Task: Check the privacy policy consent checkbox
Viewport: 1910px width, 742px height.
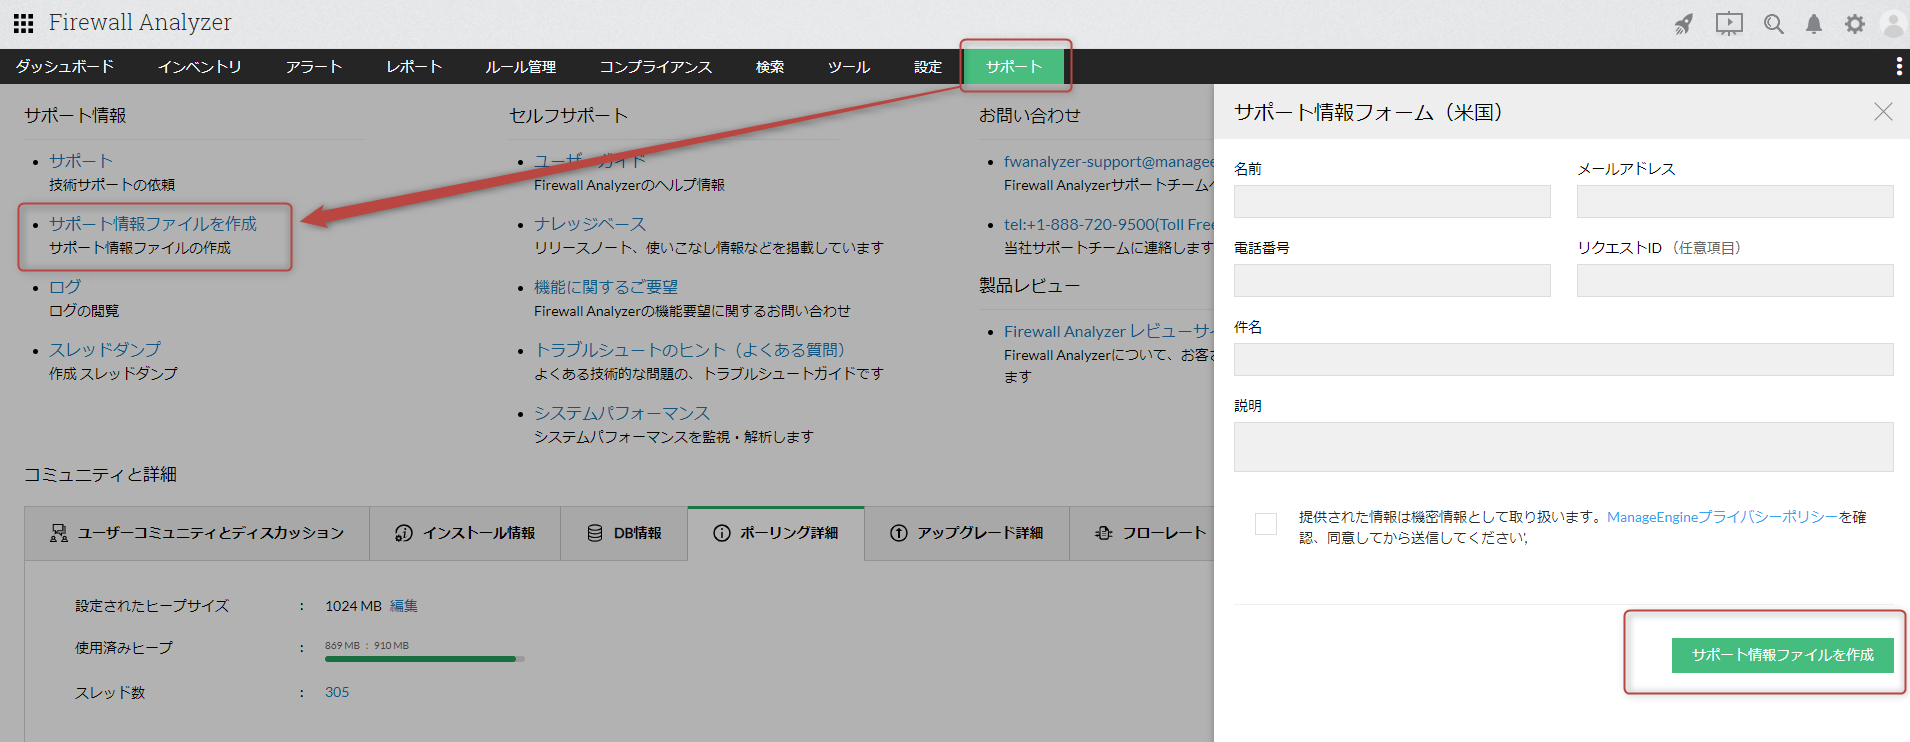Action: tap(1266, 524)
